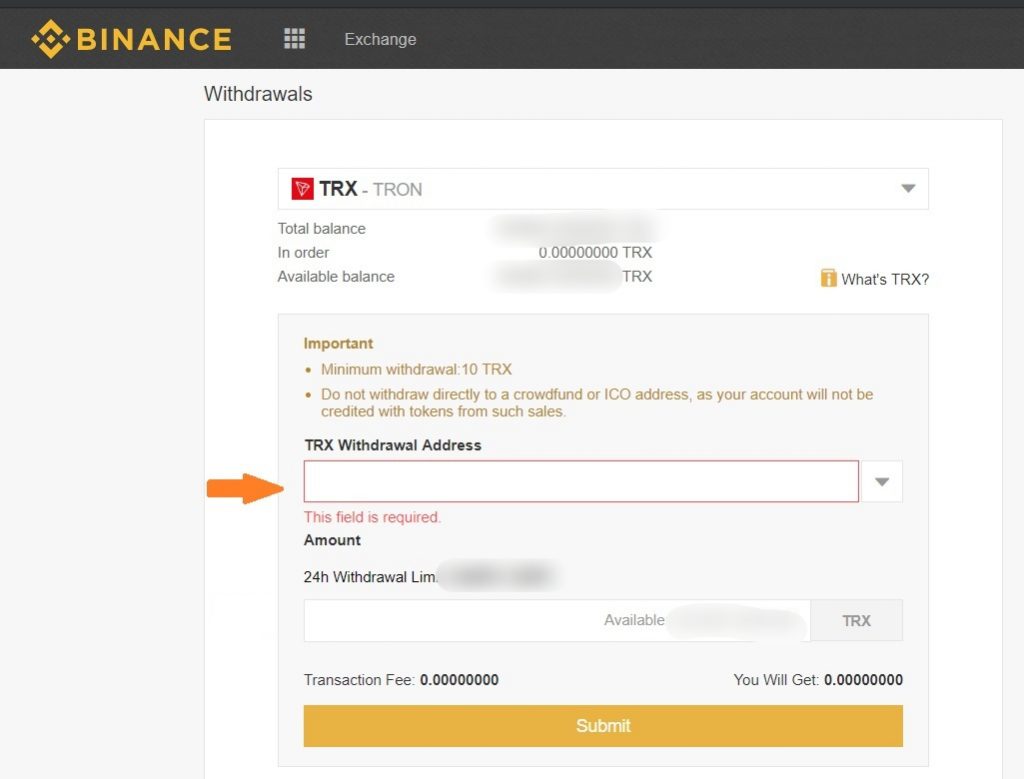Select the 'TRX Withdrawal Address' label
The width and height of the screenshot is (1024, 779).
(393, 445)
